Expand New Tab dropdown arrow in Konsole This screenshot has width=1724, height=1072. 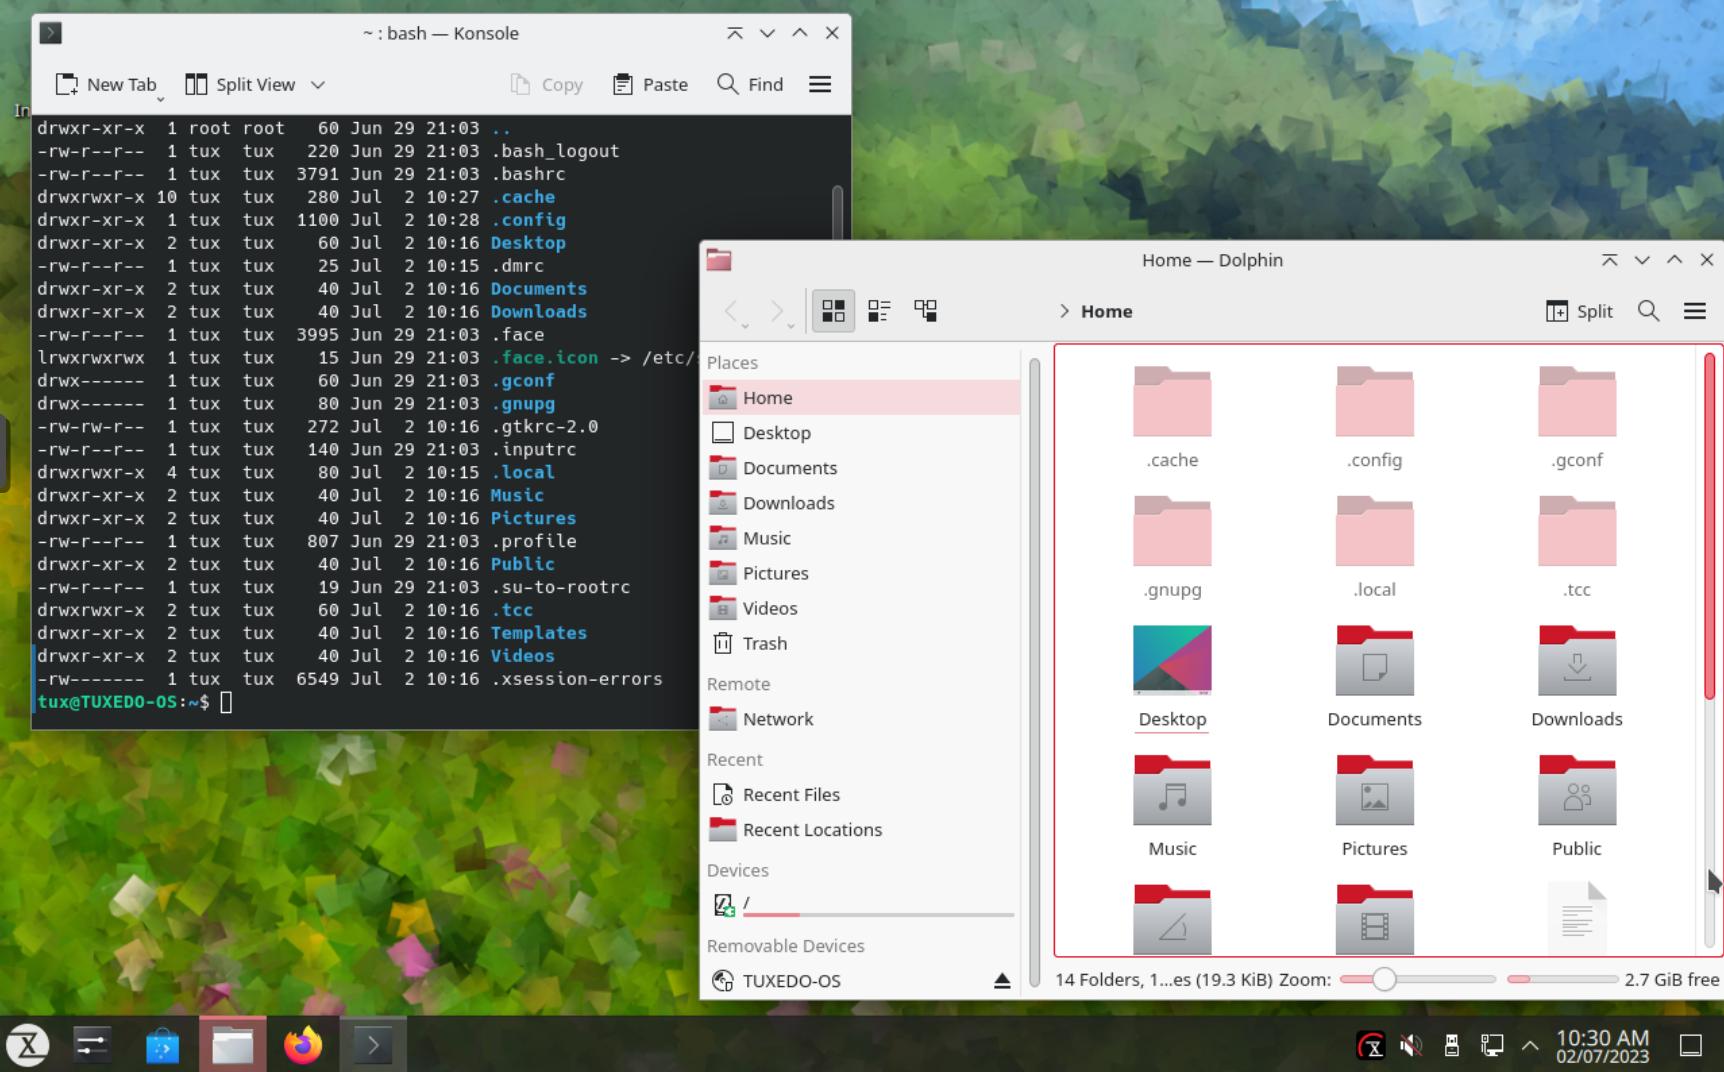click(160, 98)
